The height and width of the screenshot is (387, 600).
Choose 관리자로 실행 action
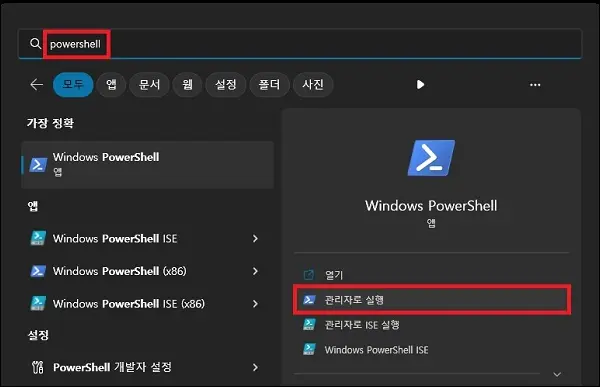pyautogui.click(x=432, y=300)
